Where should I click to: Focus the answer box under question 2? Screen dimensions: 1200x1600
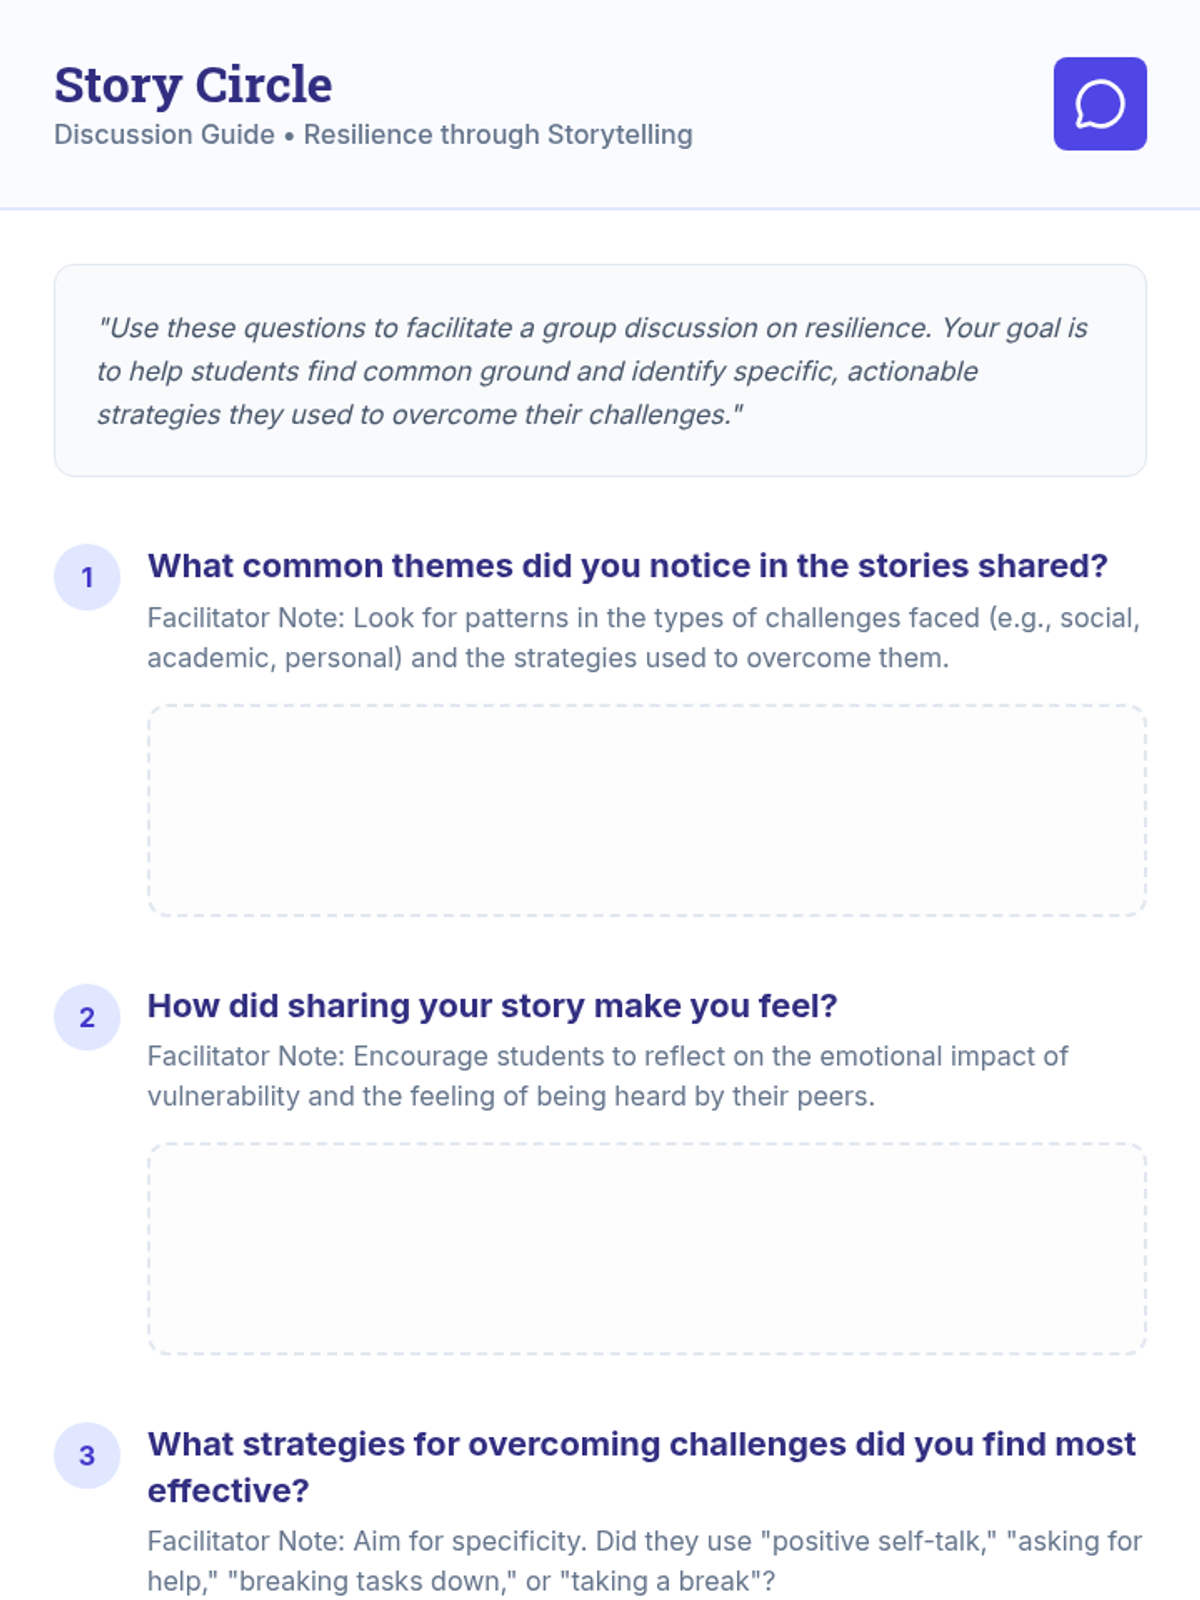[x=647, y=1249]
